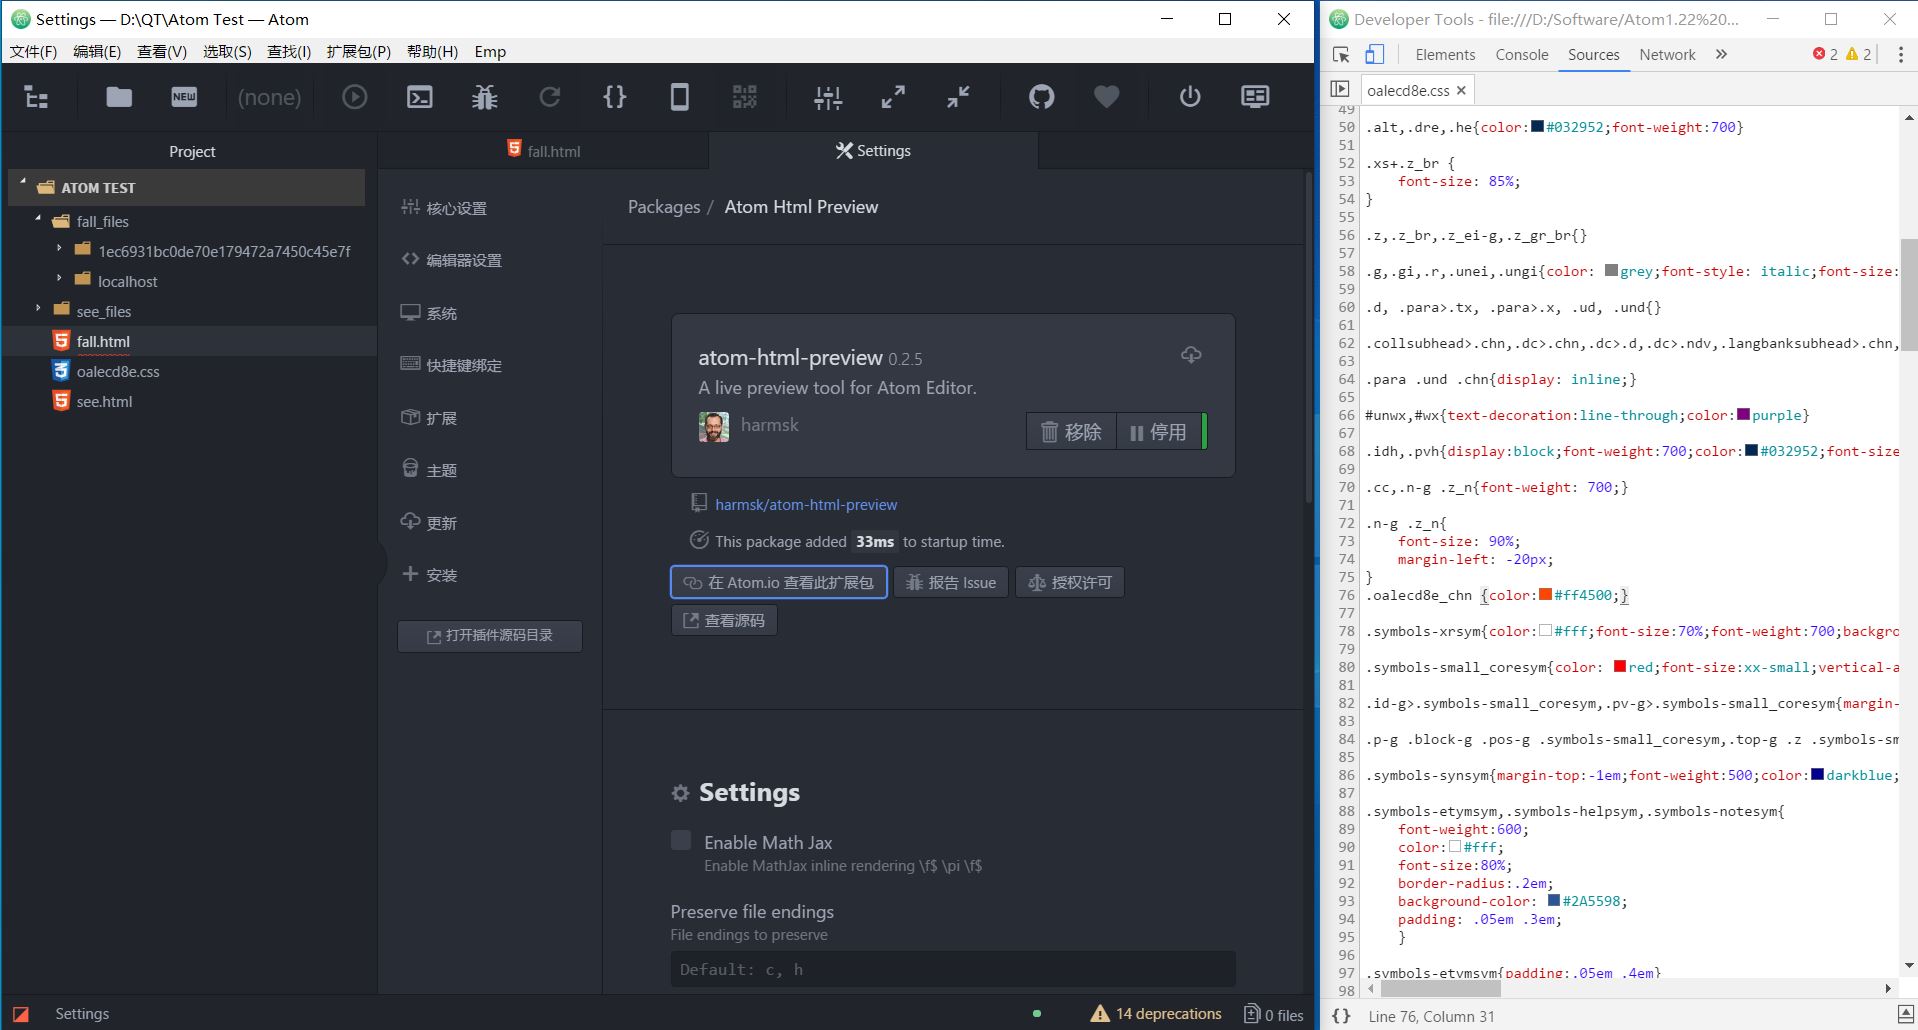
Task: Open the Console tab in DevTools
Action: (1522, 55)
